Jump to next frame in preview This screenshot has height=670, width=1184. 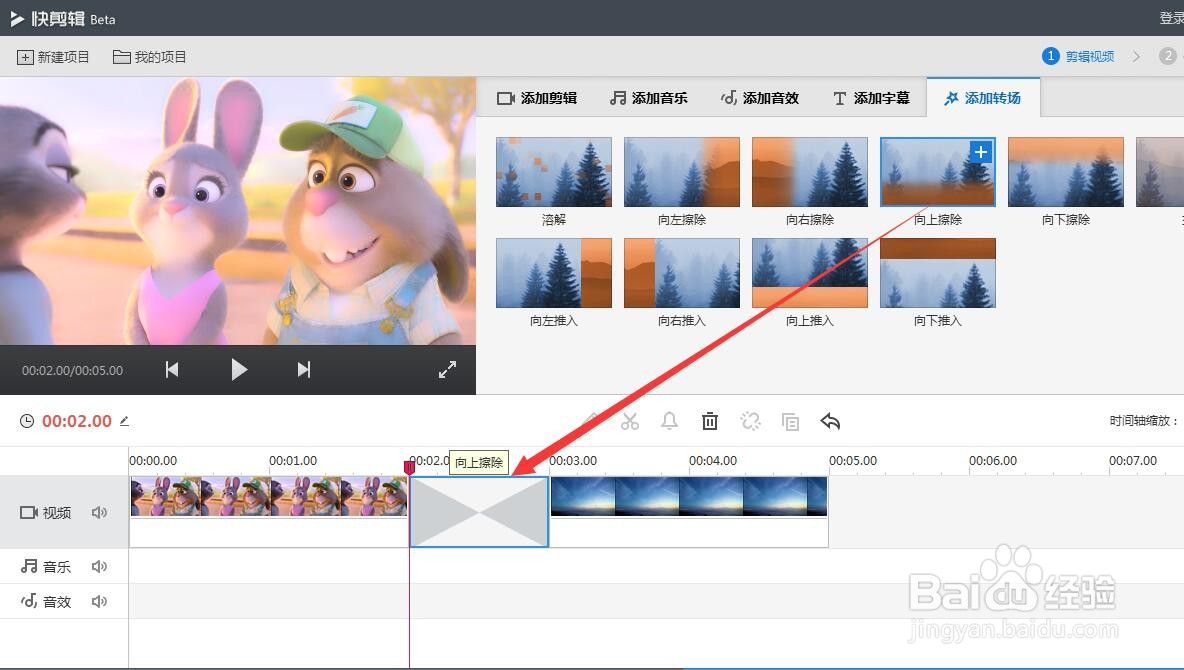coord(304,369)
